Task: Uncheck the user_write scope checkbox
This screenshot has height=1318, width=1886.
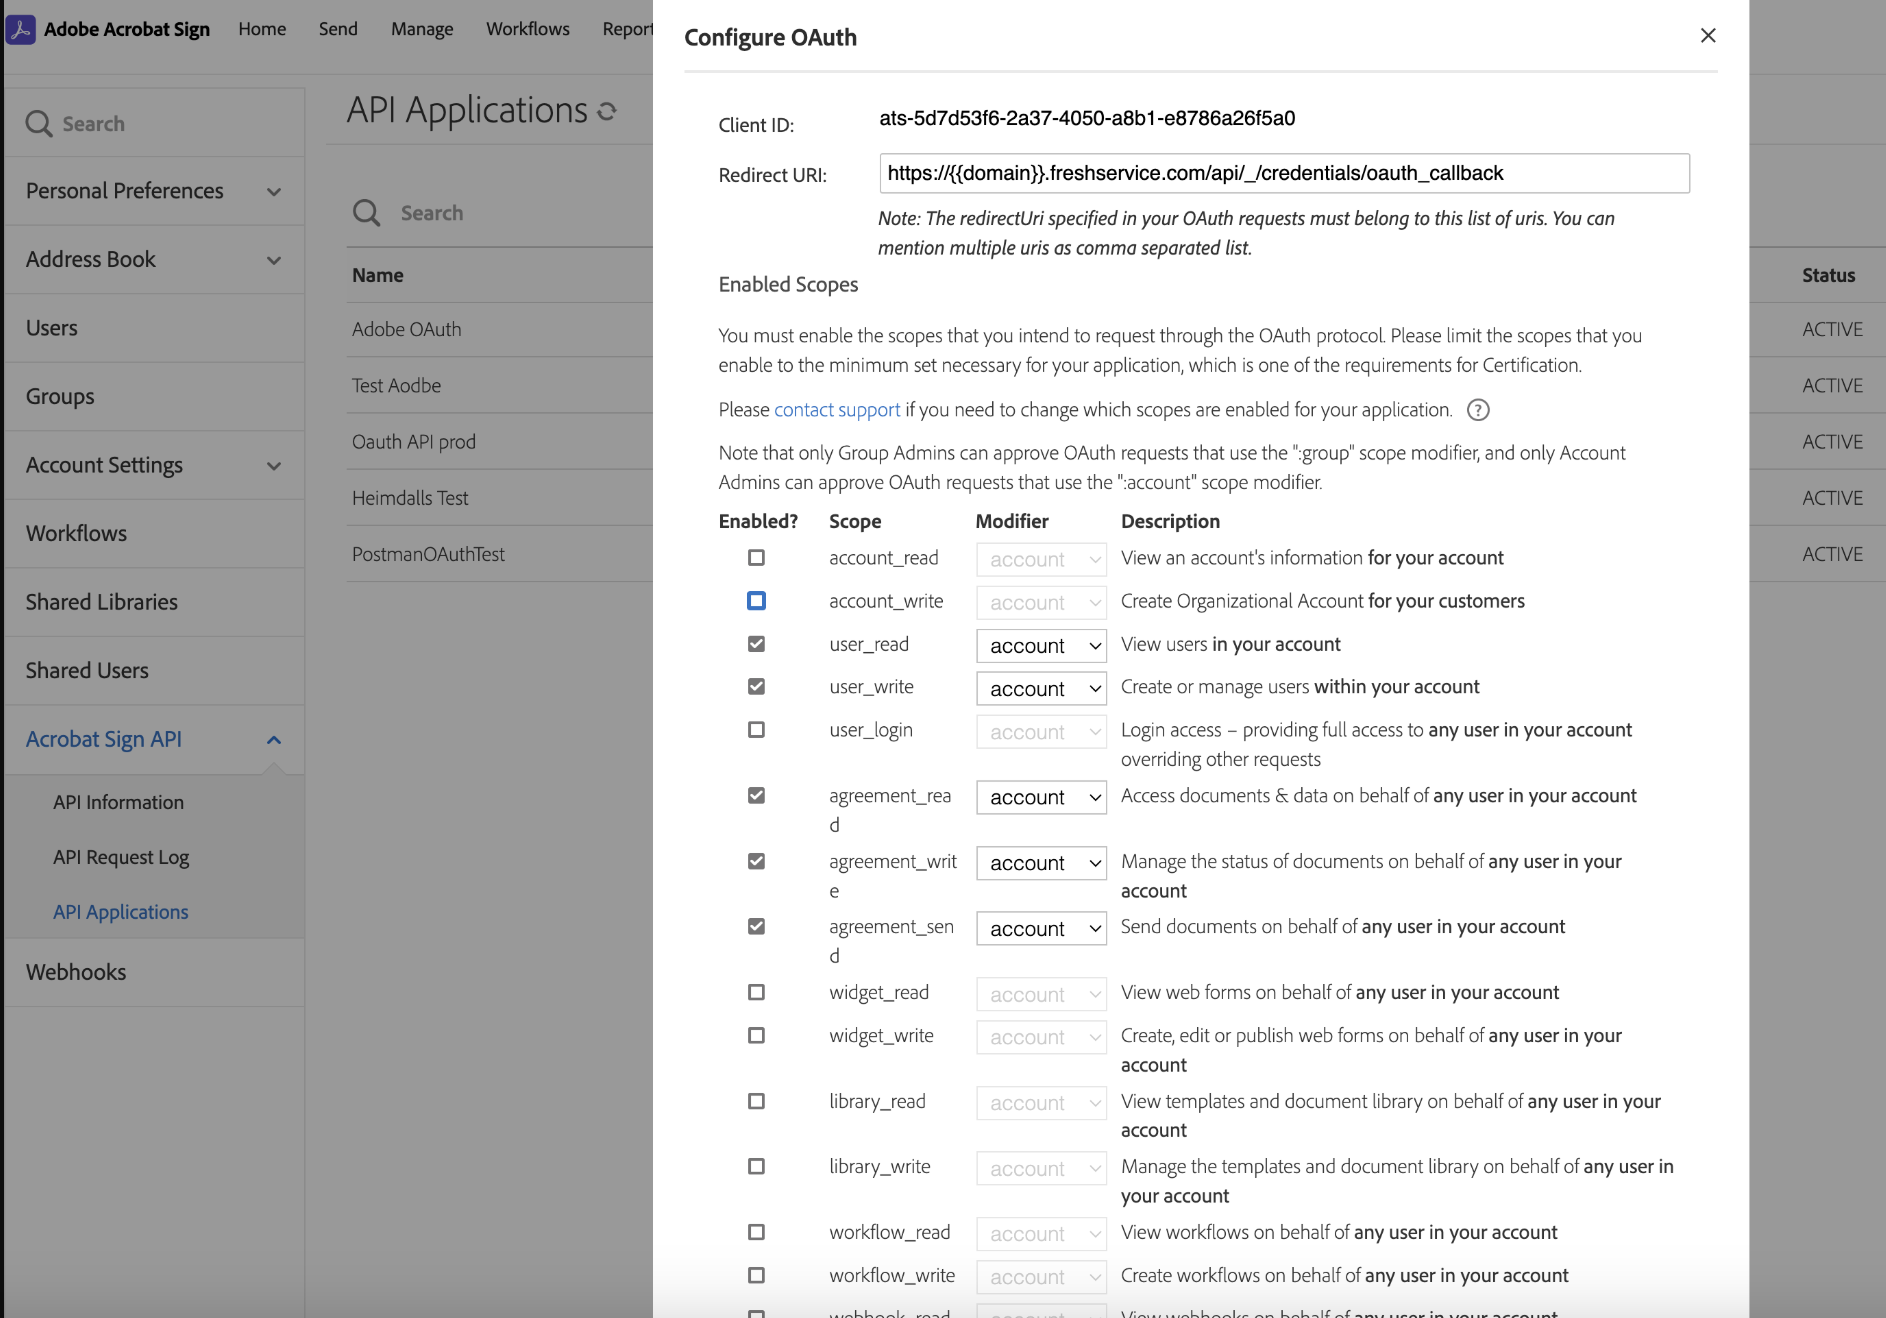Action: (x=756, y=687)
